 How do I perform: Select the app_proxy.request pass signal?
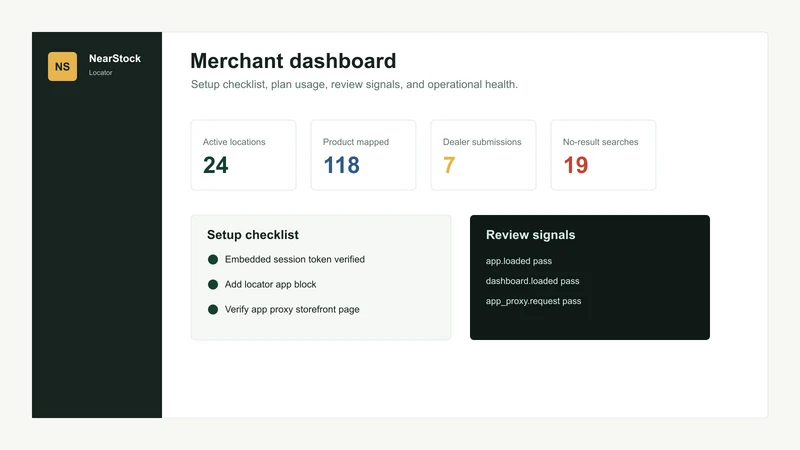coord(534,301)
